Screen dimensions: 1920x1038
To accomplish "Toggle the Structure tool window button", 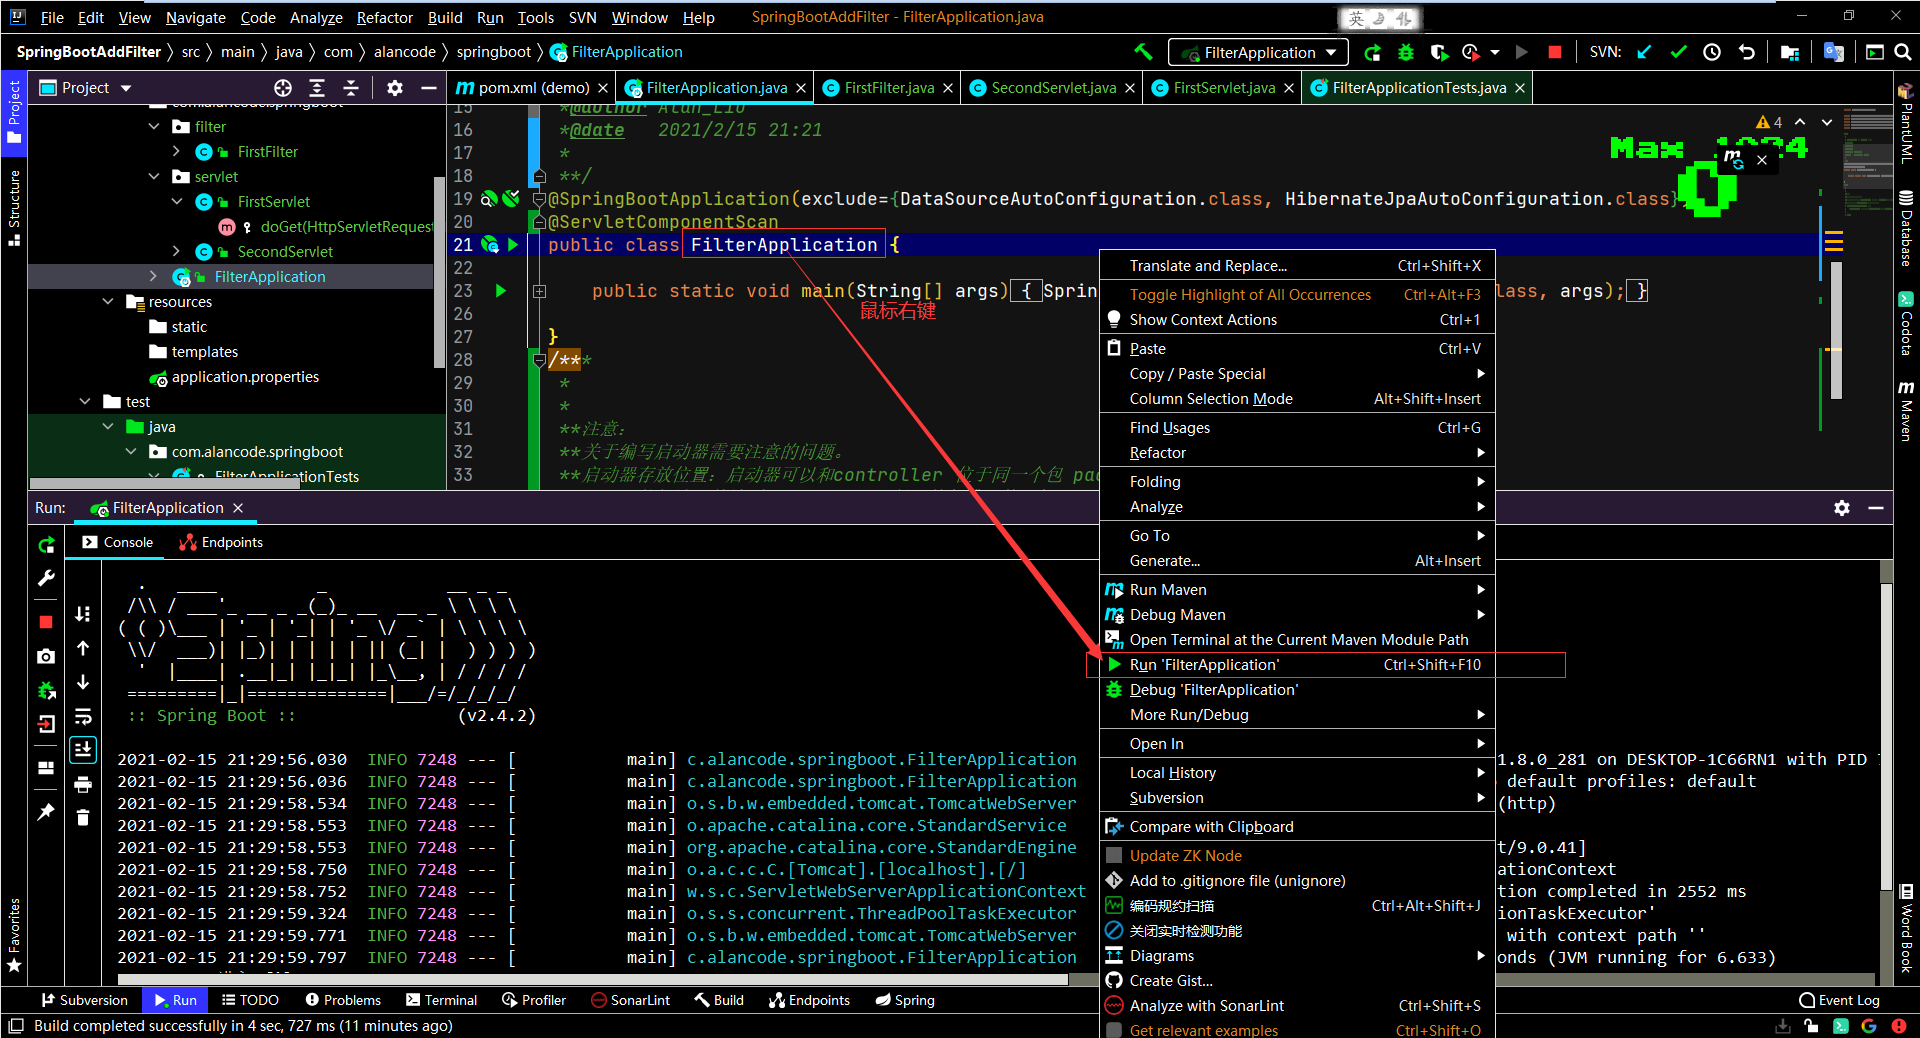I will [14, 207].
